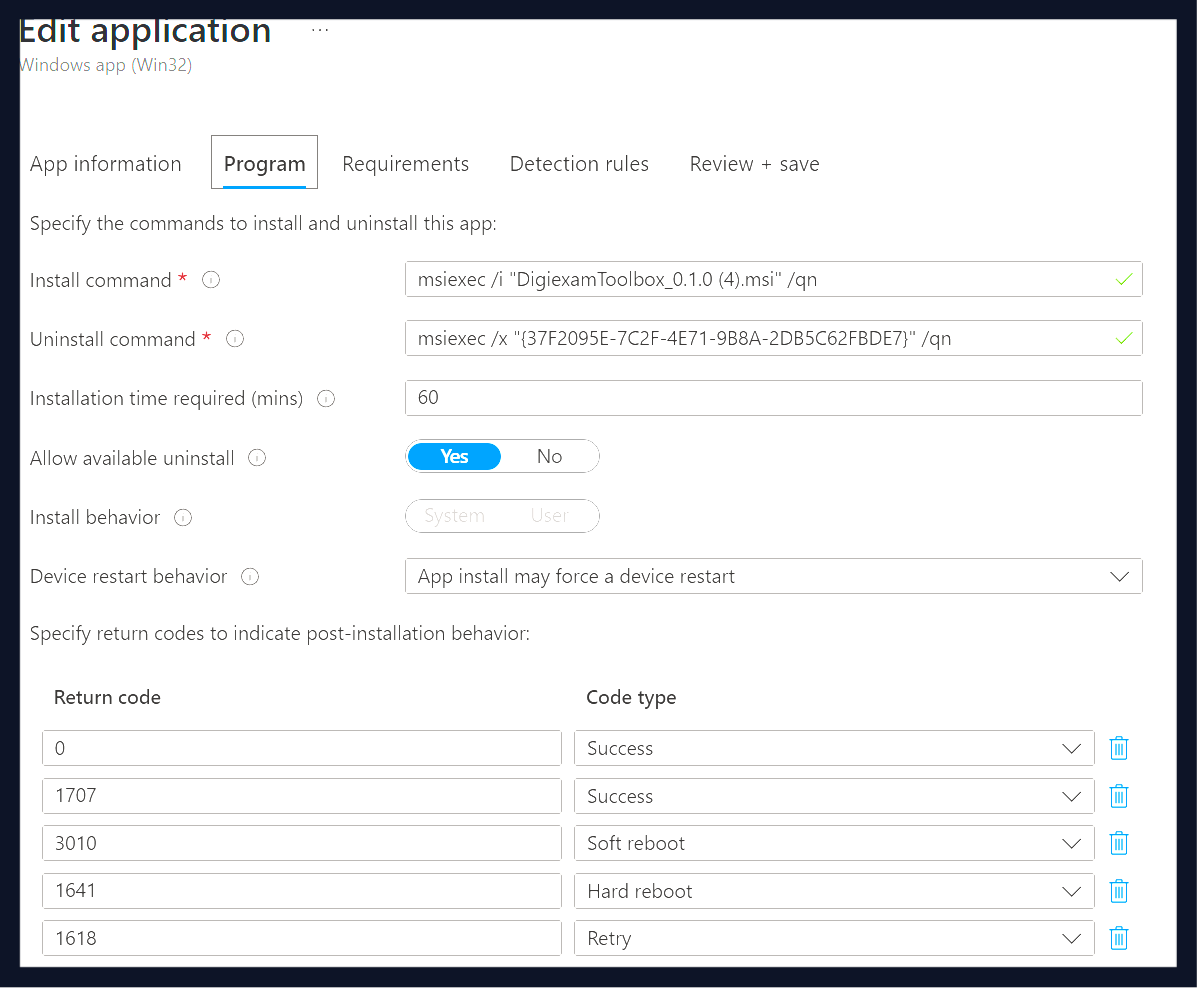The image size is (1197, 988).
Task: Delete the return code 3010 row
Action: coord(1118,843)
